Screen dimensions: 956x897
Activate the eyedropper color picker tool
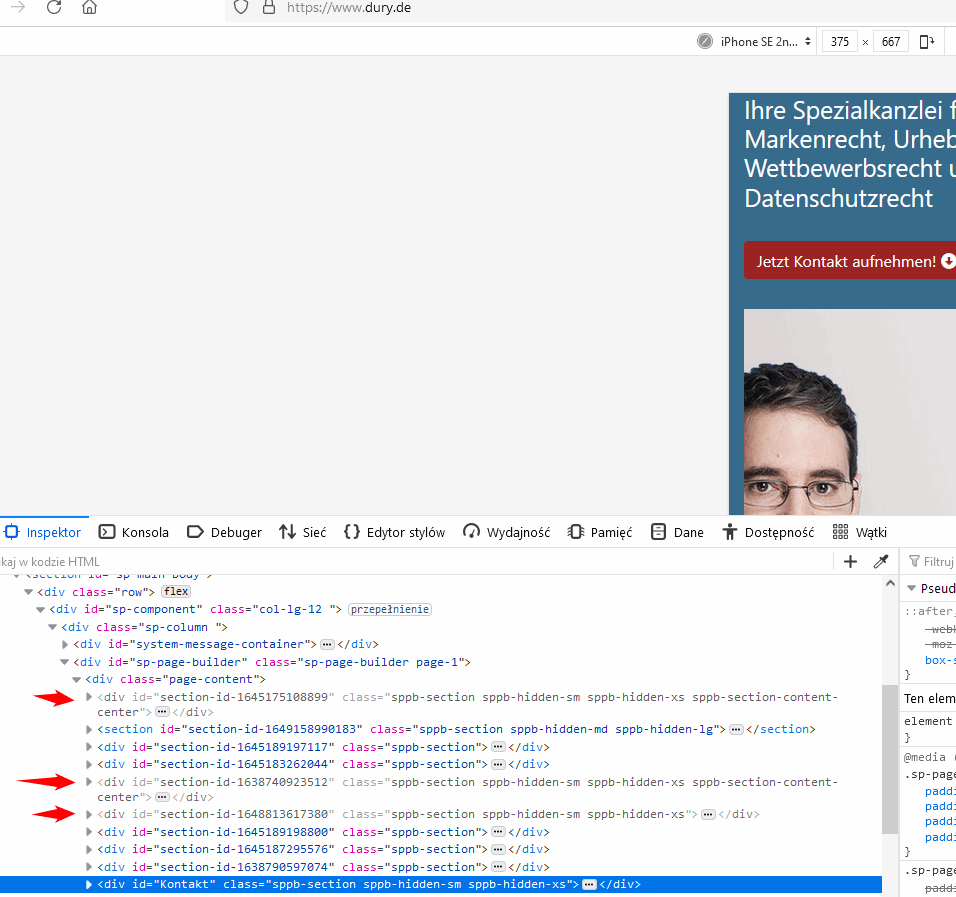tap(881, 562)
